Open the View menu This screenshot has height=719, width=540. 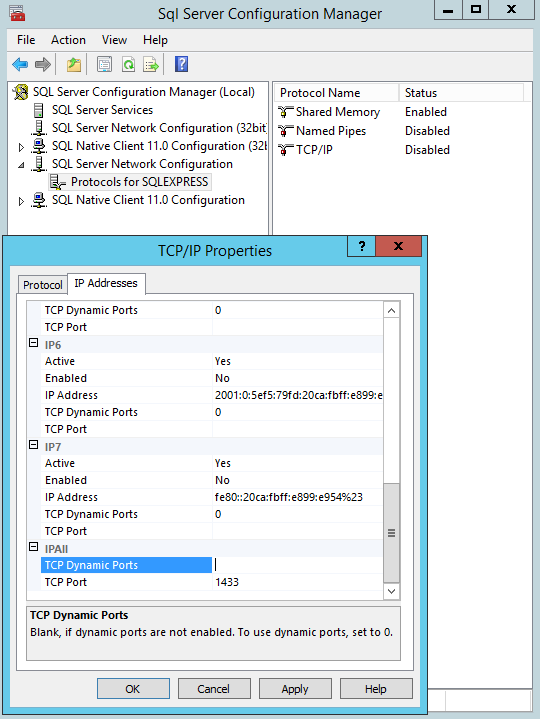point(114,40)
